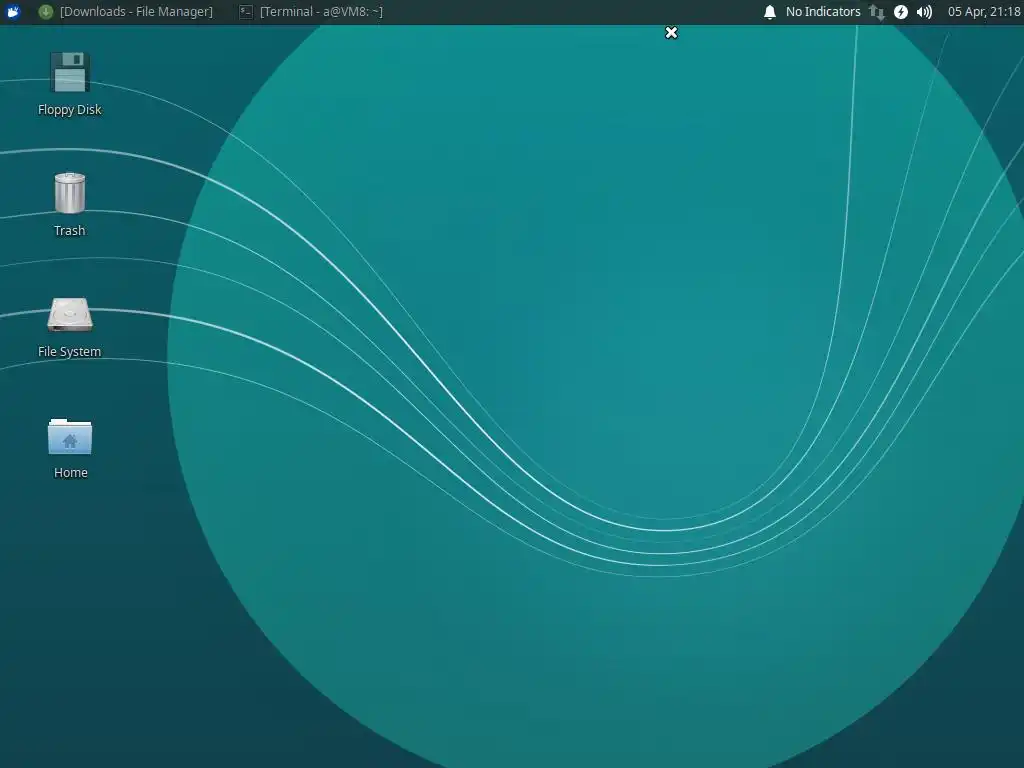Screen dimensions: 1024x768
Task: Click the No Indicators panel text
Action: pyautogui.click(x=823, y=12)
